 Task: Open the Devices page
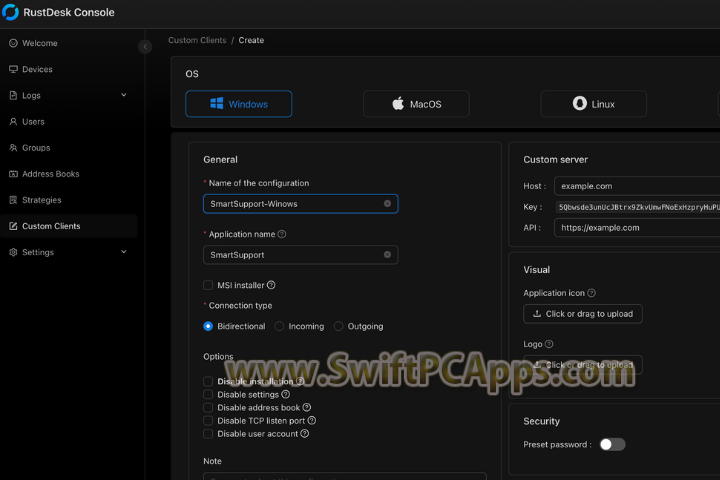pyautogui.click(x=69, y=69)
